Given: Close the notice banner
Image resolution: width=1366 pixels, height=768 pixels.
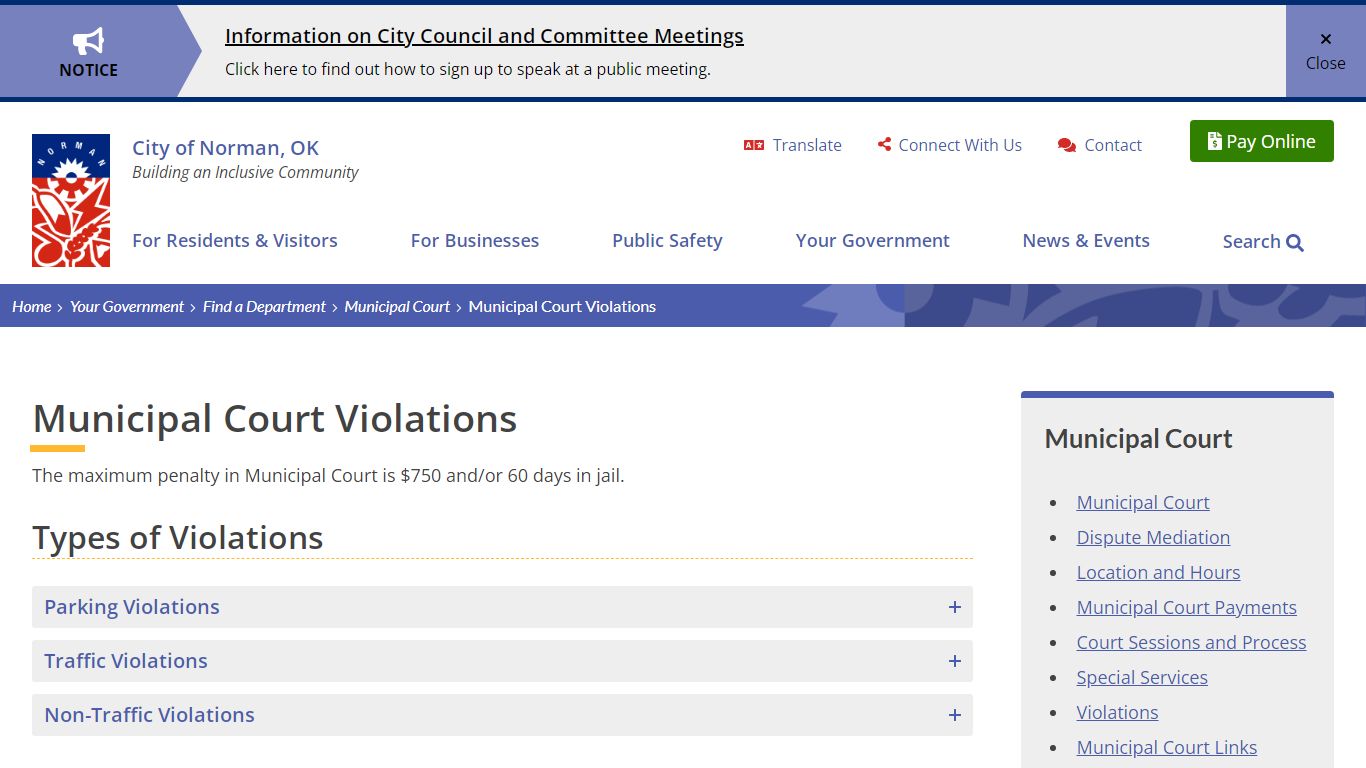Looking at the screenshot, I should pyautogui.click(x=1326, y=51).
